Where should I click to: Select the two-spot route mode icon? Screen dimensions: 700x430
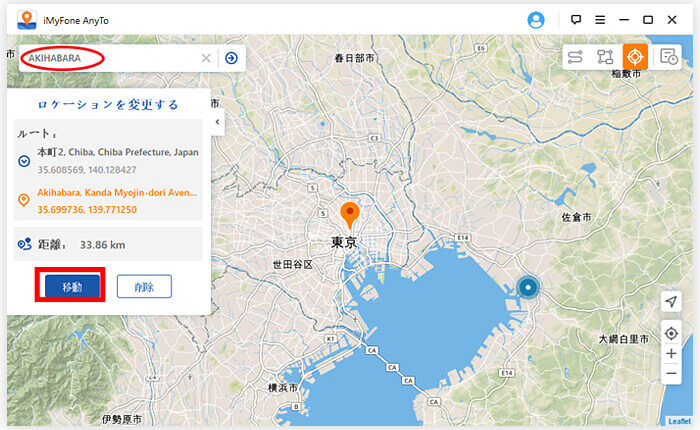pos(575,57)
